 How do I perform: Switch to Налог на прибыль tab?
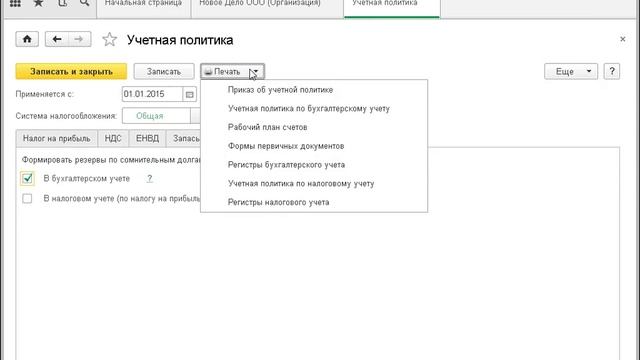(57, 139)
